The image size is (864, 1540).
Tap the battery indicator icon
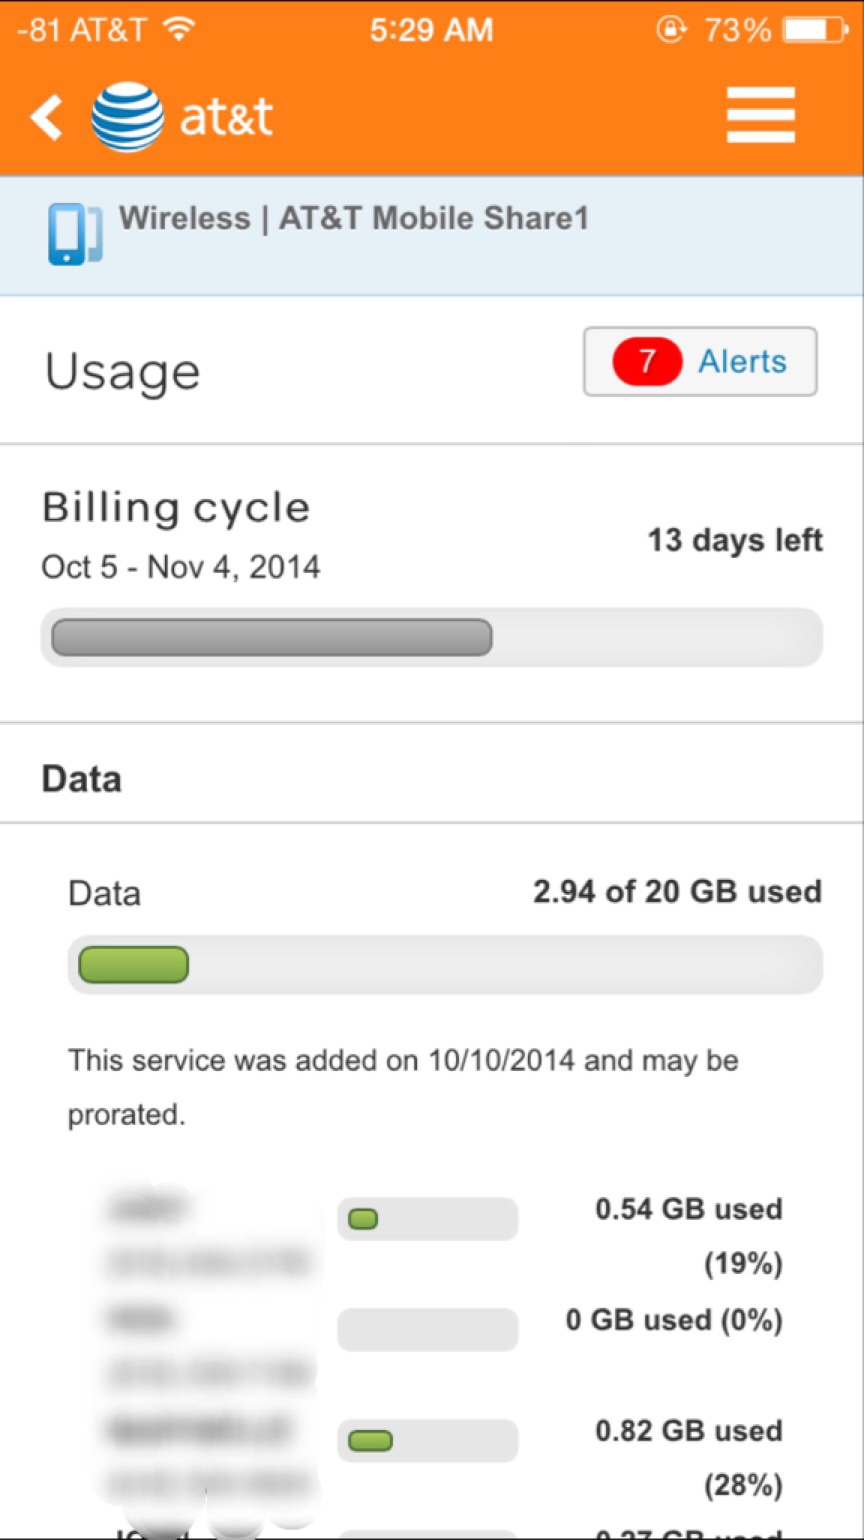pyautogui.click(x=815, y=30)
